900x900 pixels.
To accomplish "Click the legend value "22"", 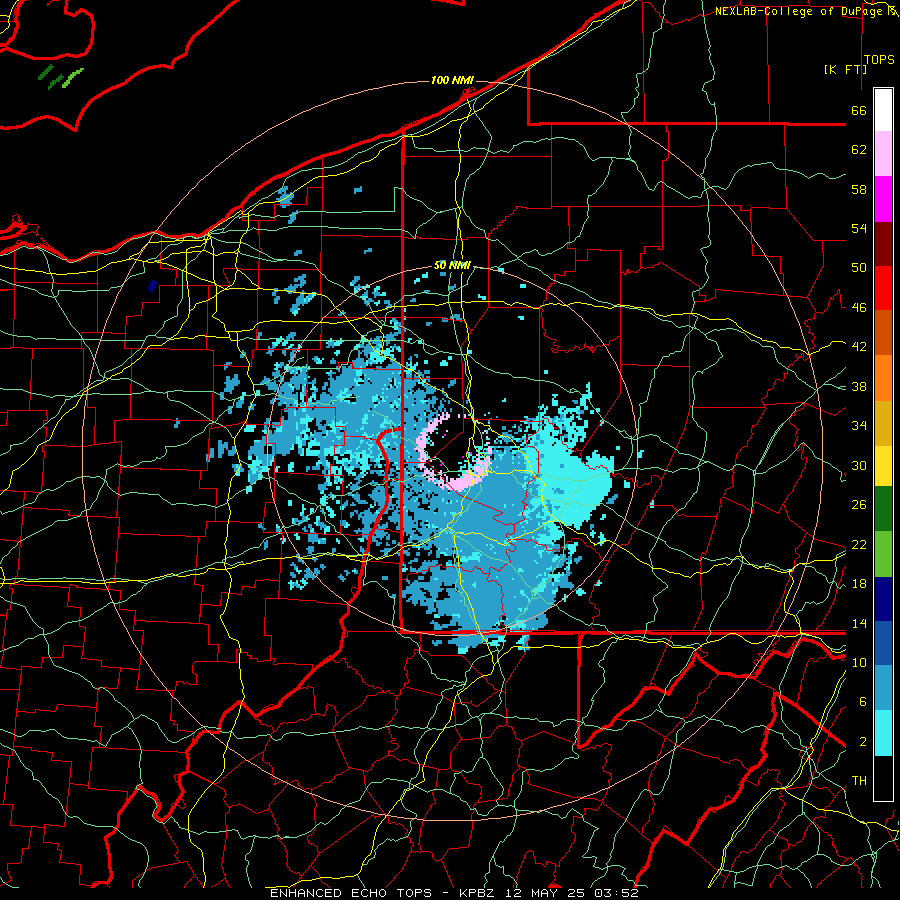I will pos(859,544).
